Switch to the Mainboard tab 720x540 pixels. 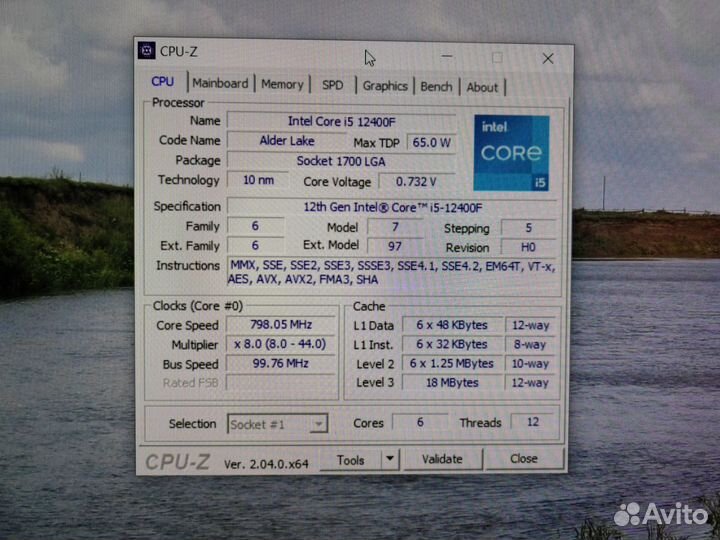click(220, 84)
